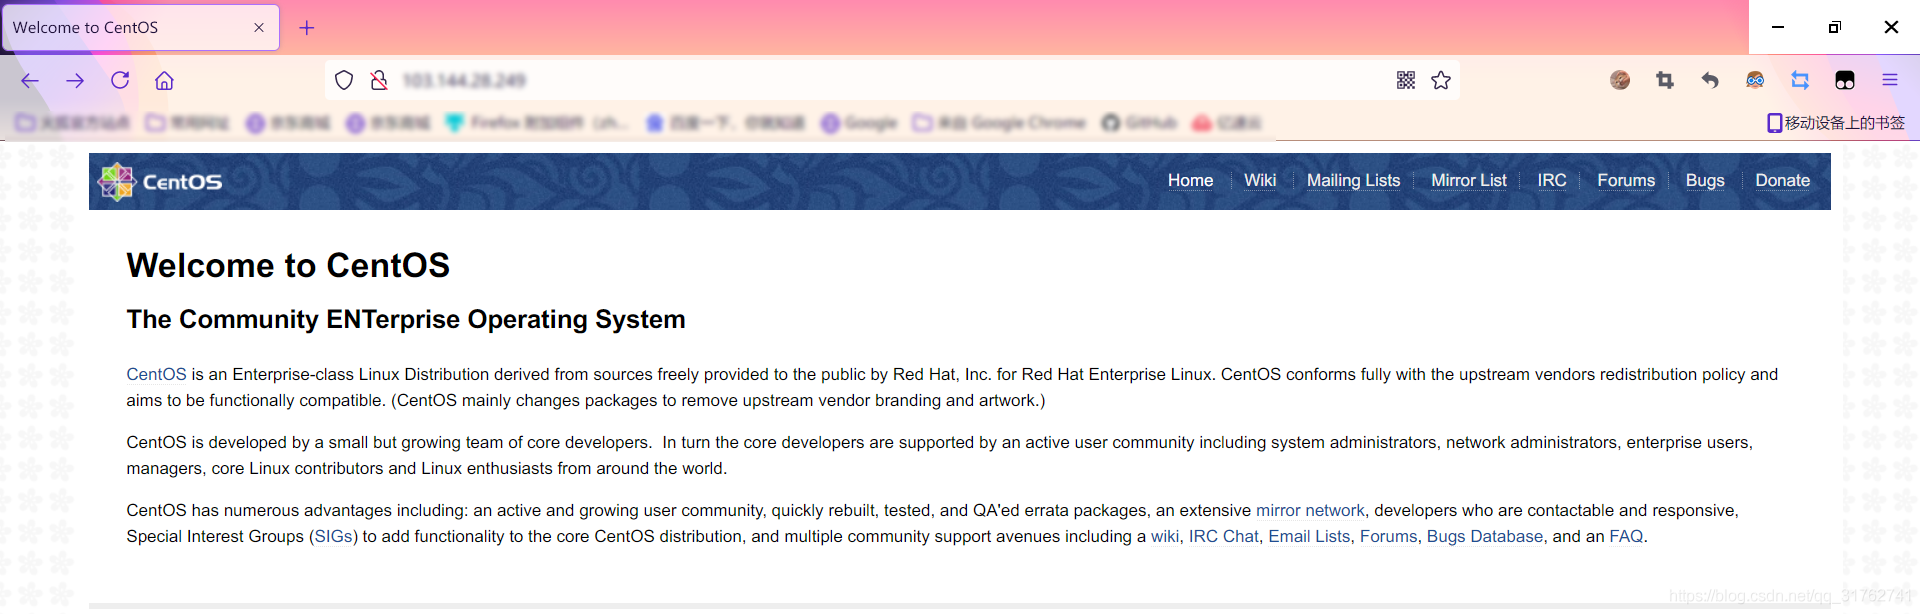Image resolution: width=1920 pixels, height=614 pixels.
Task: Restore down the browser window
Action: click(1834, 27)
